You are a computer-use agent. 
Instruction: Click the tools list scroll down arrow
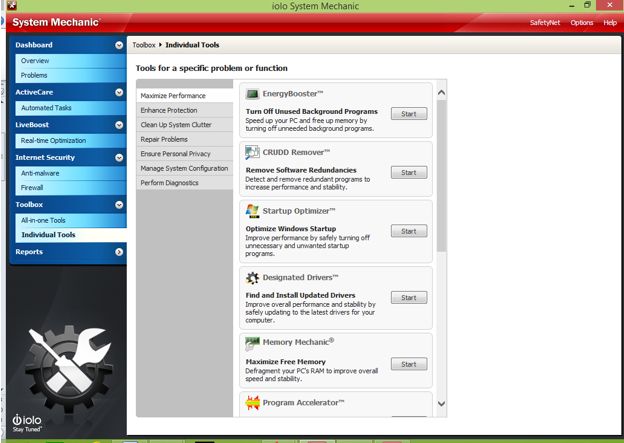click(x=441, y=404)
